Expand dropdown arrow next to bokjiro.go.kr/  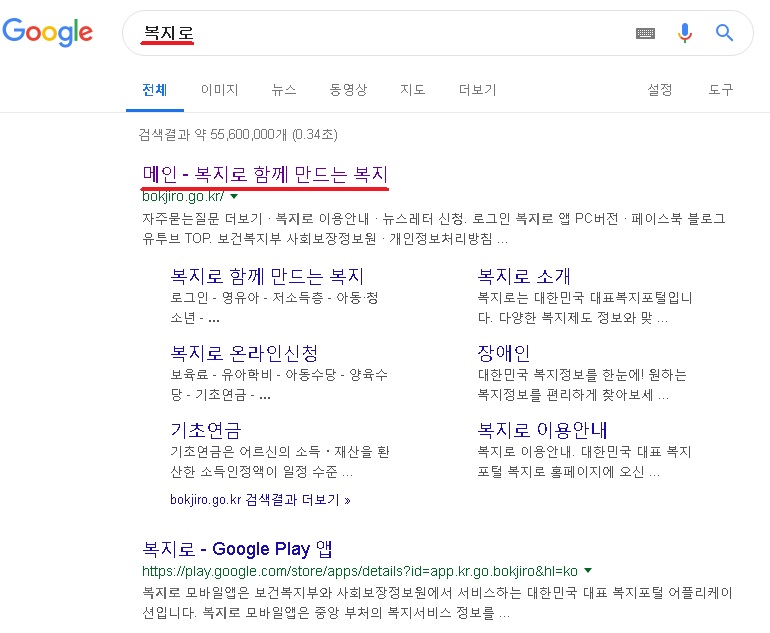(x=234, y=196)
